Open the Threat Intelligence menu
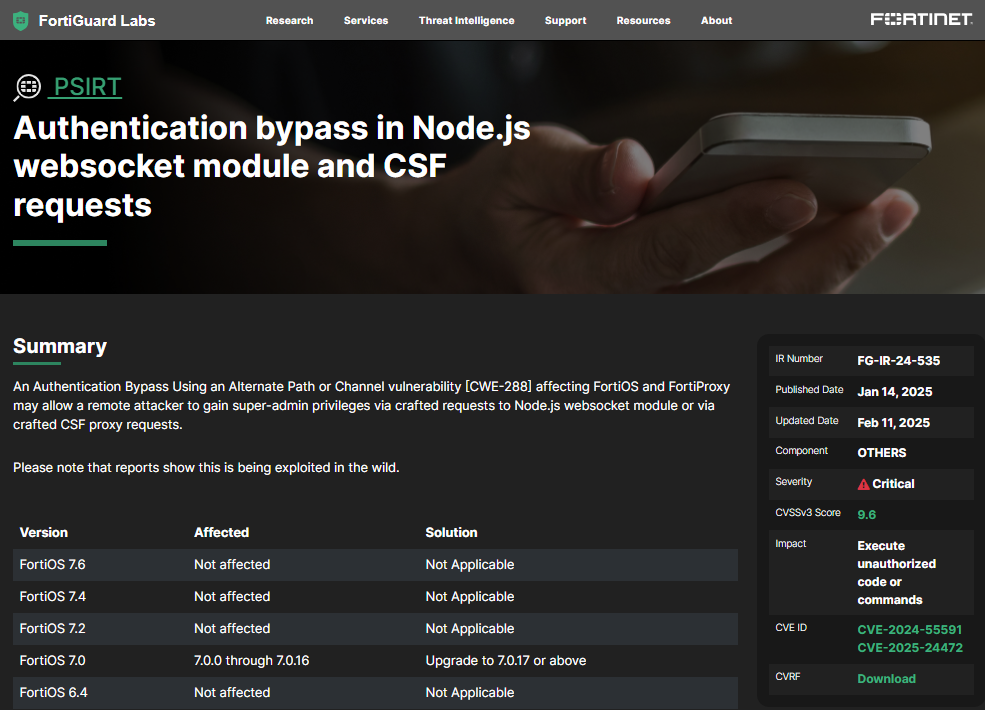 tap(467, 21)
